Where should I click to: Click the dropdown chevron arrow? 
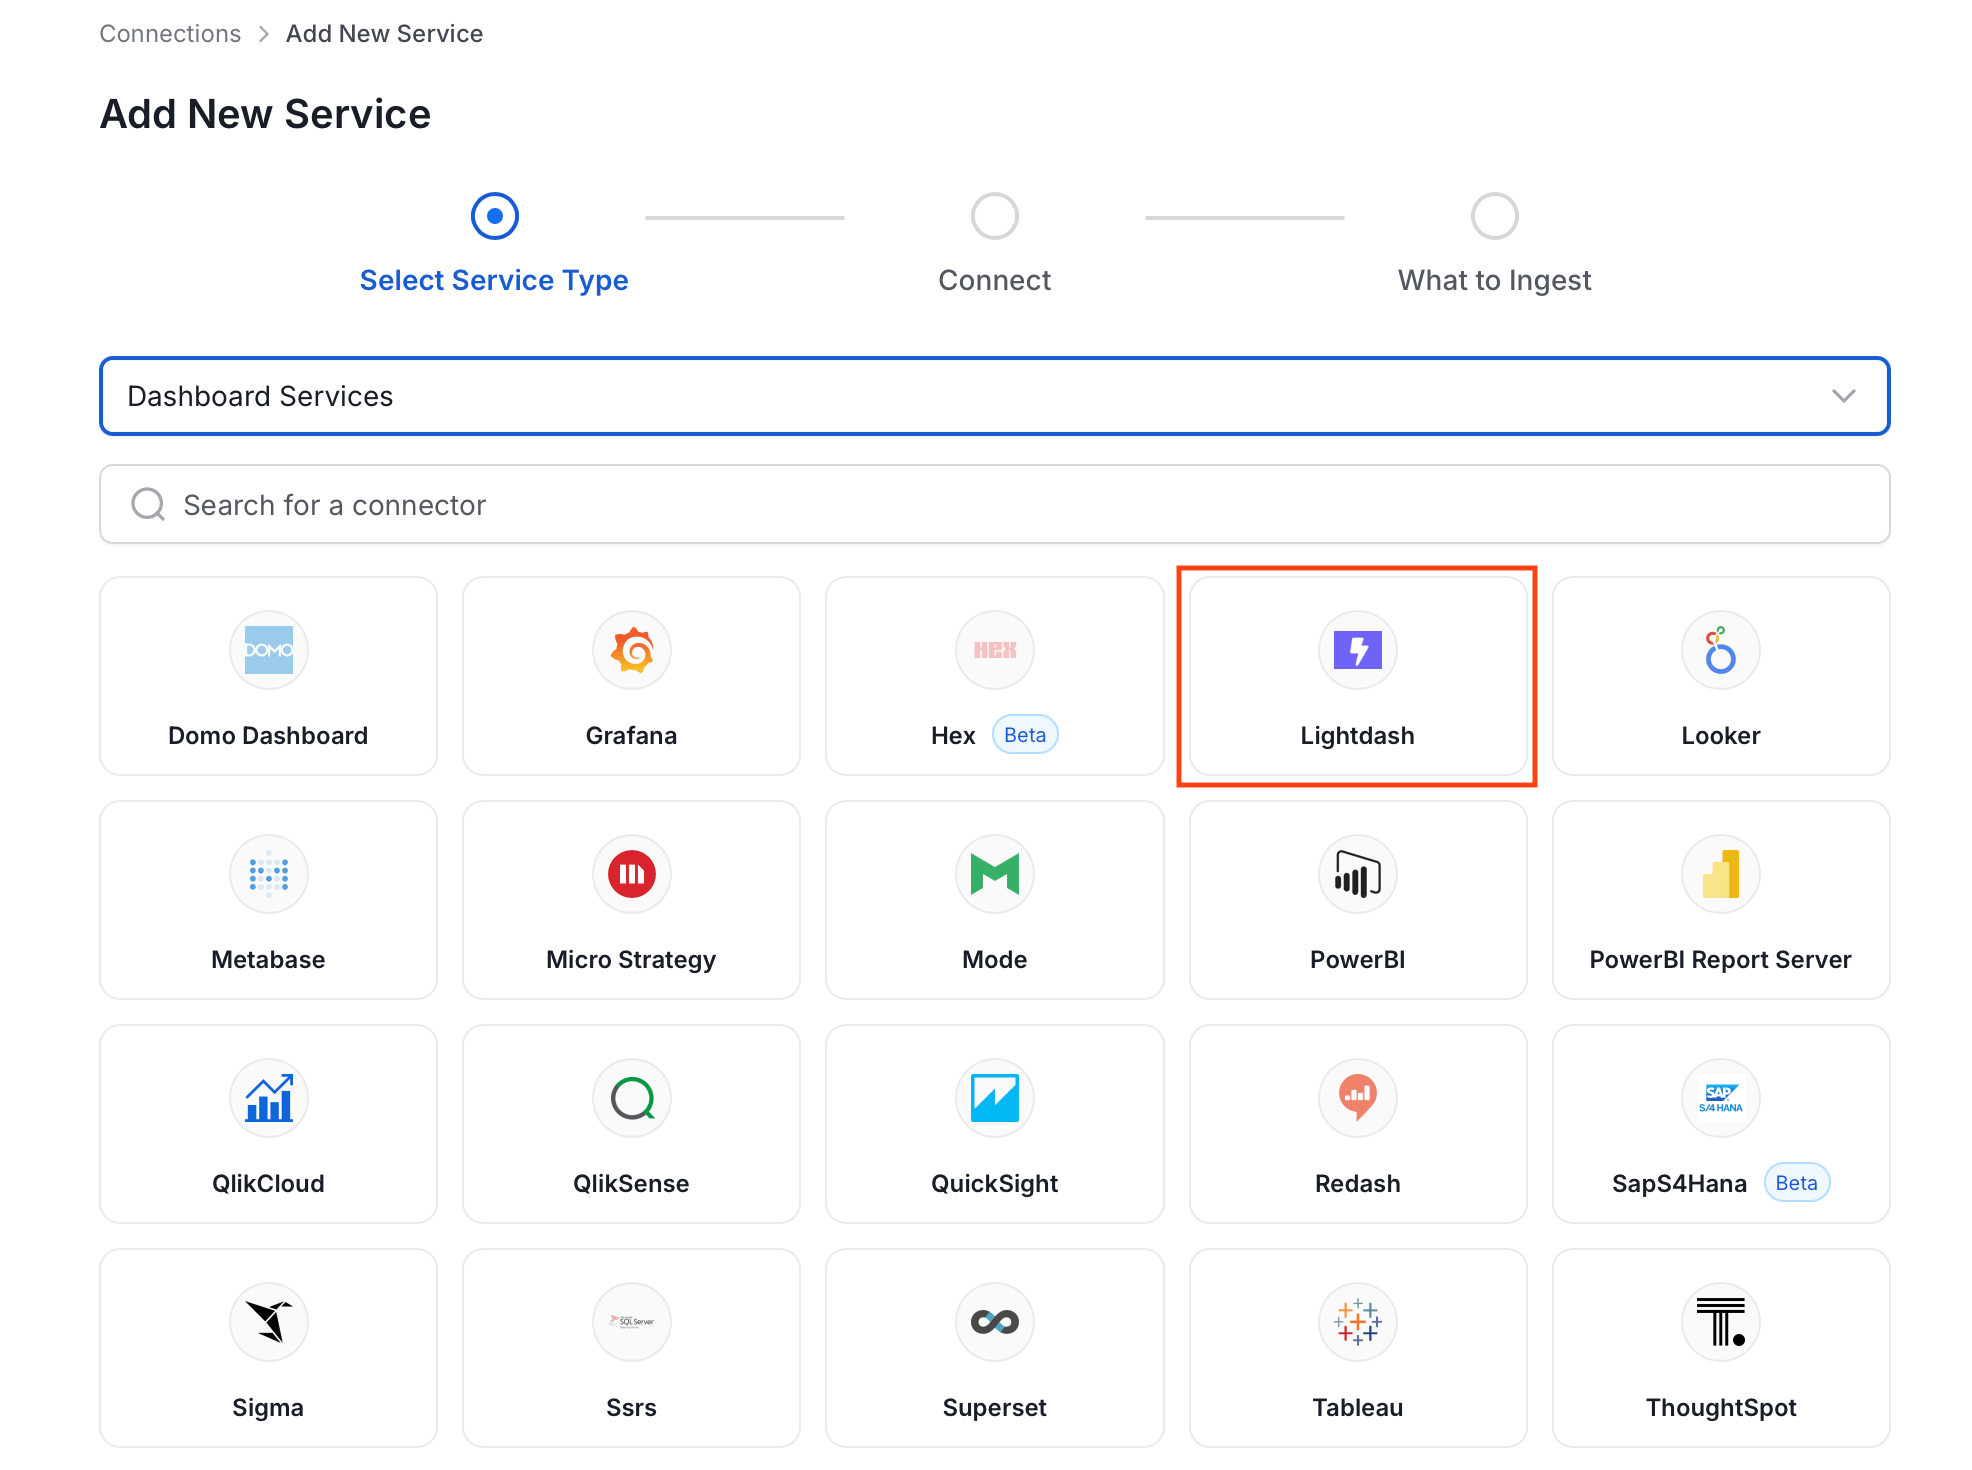click(x=1844, y=396)
